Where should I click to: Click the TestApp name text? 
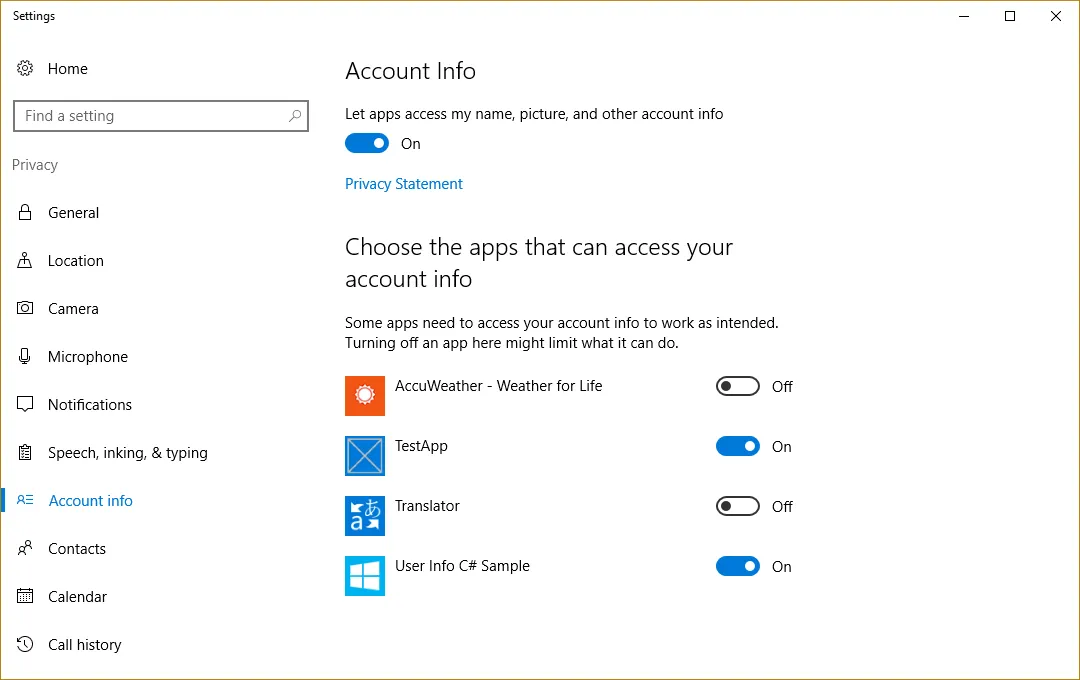(421, 446)
